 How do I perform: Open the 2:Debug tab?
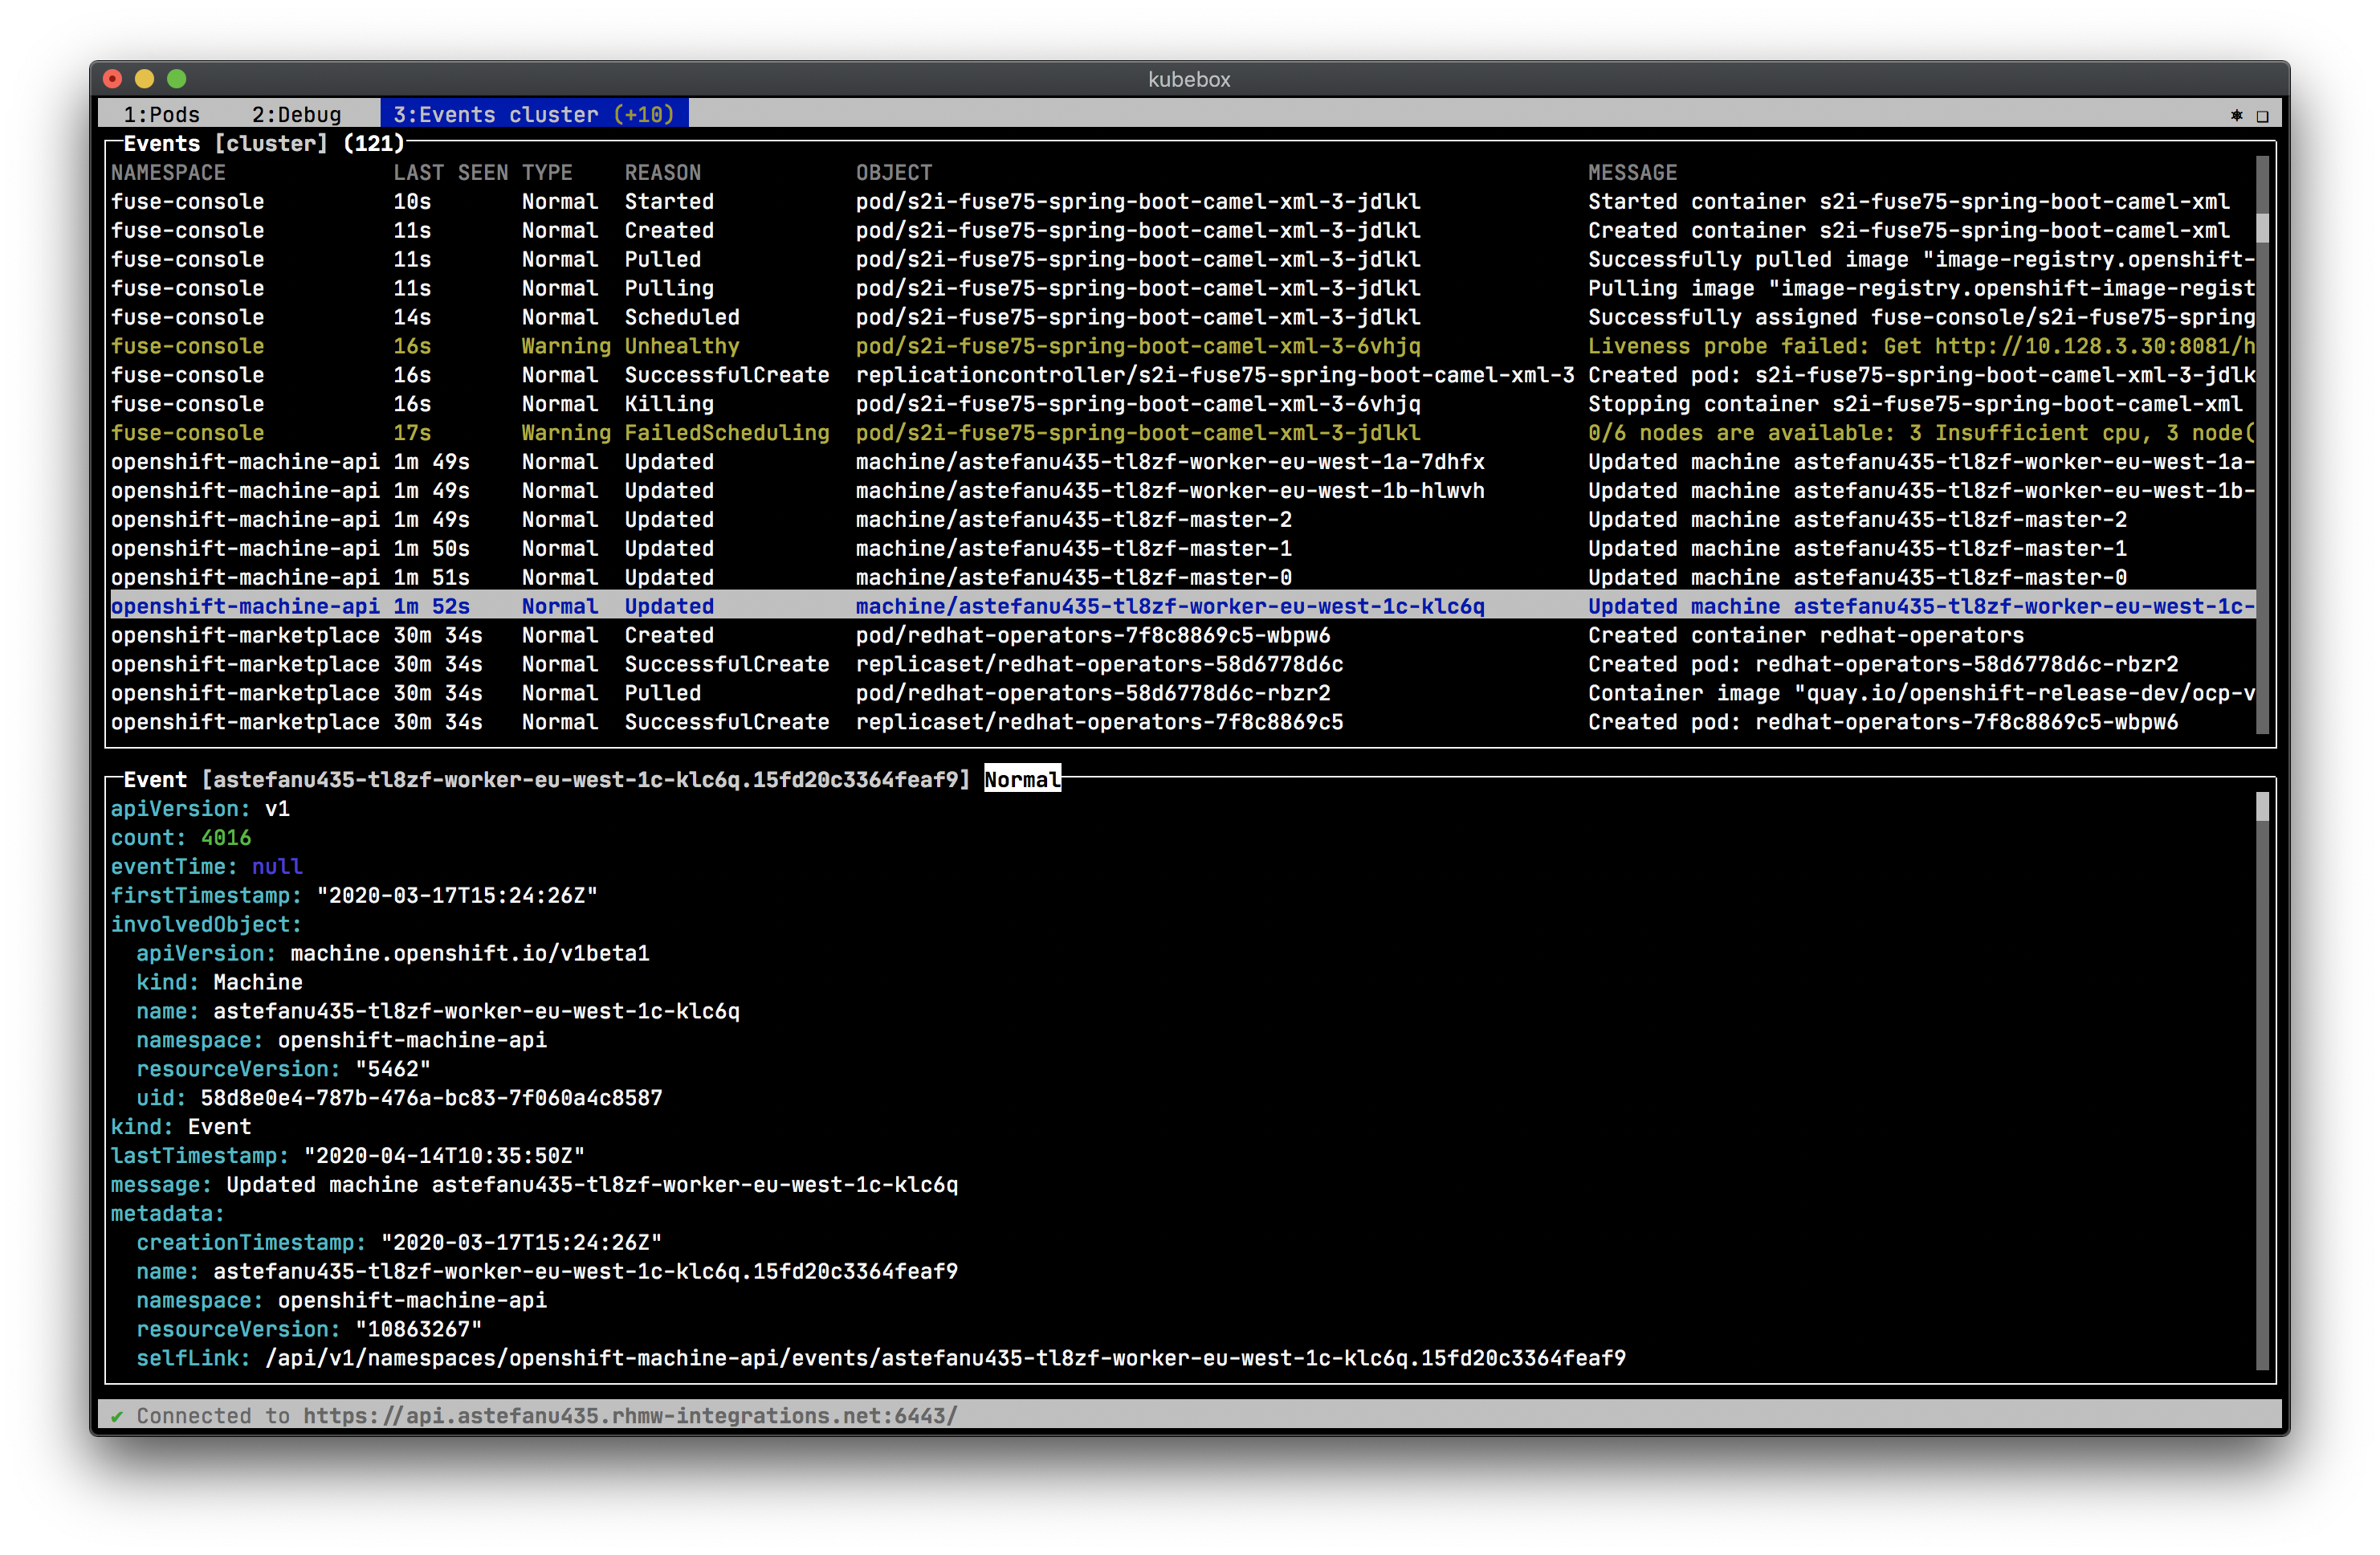coord(296,114)
